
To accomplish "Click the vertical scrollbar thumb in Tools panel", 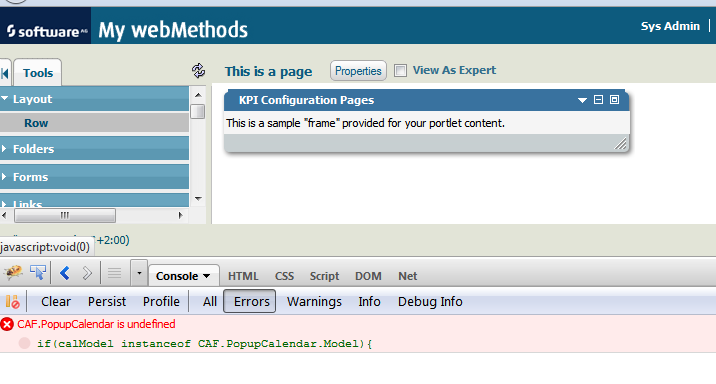I will (x=198, y=111).
